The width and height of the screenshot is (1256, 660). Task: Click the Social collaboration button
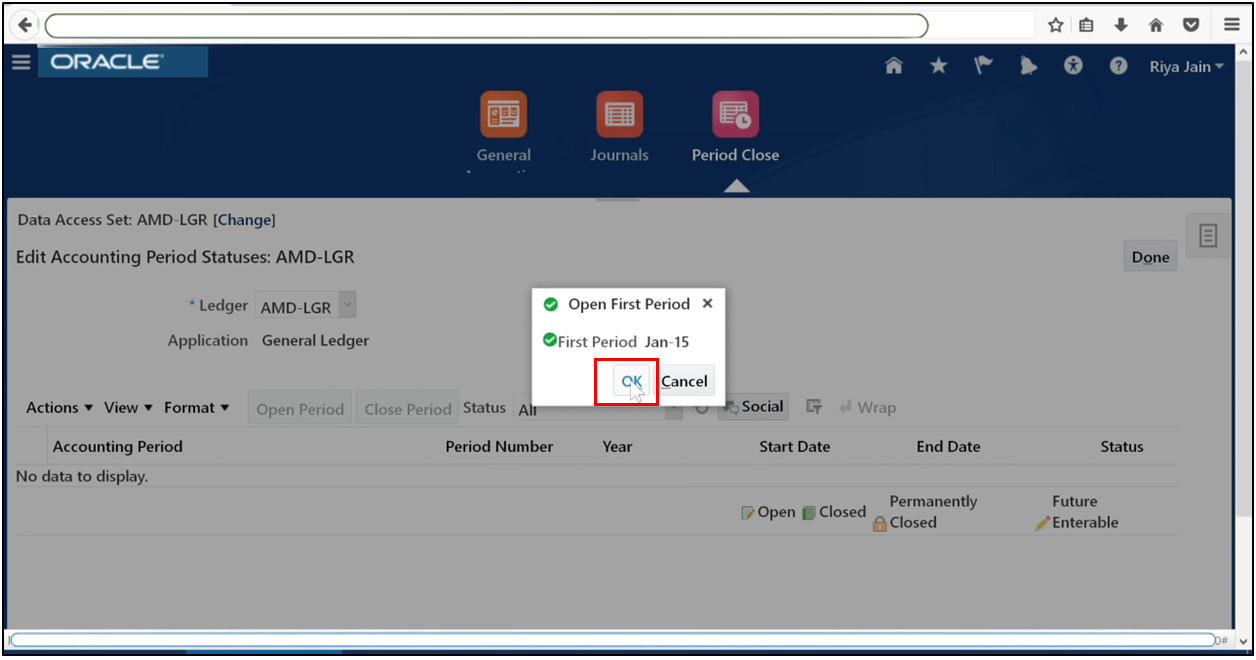coord(752,406)
